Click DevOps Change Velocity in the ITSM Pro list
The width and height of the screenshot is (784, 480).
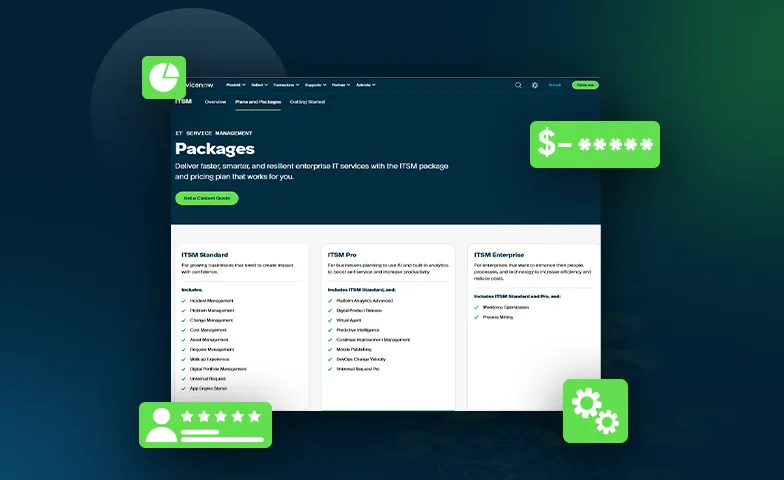tap(361, 359)
